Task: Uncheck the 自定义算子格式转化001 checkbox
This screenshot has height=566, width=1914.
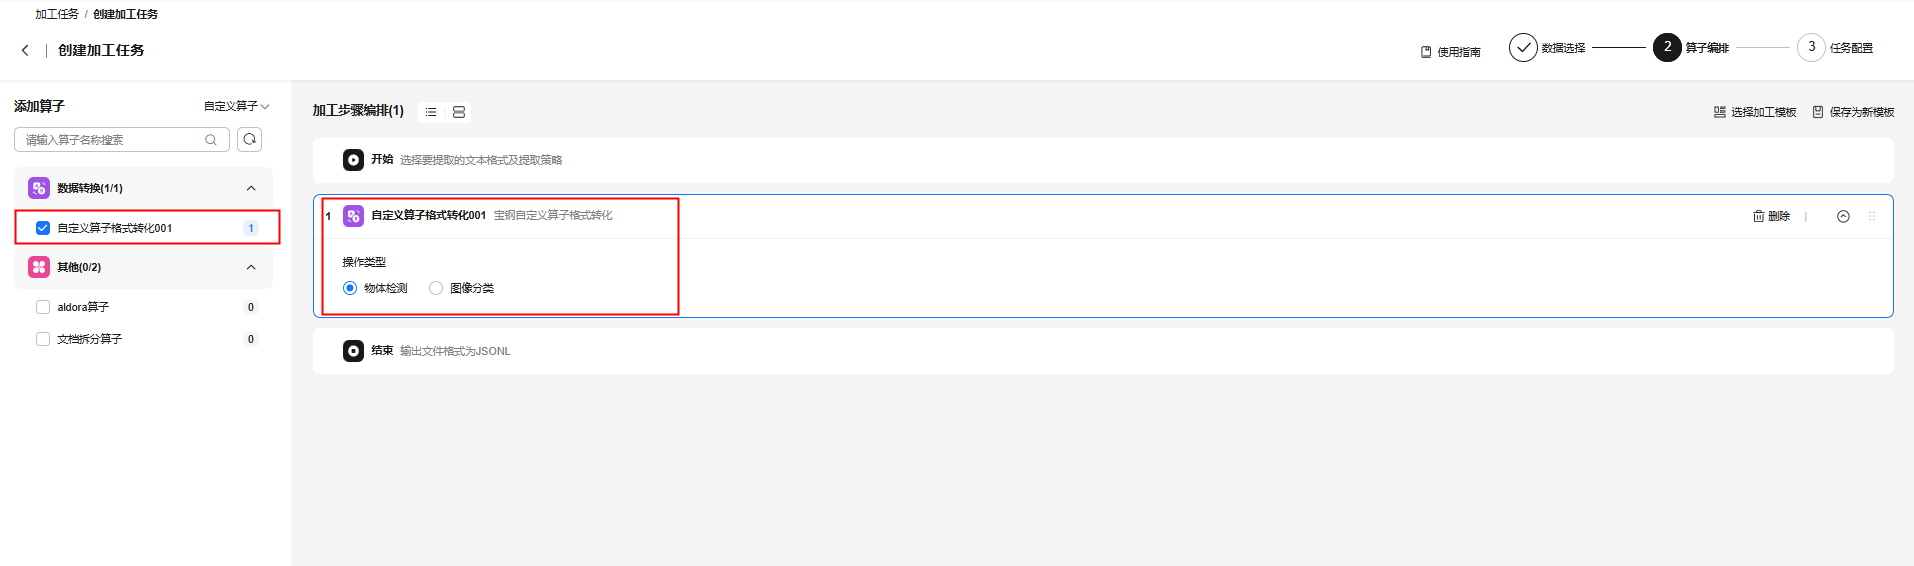Action: (x=43, y=228)
